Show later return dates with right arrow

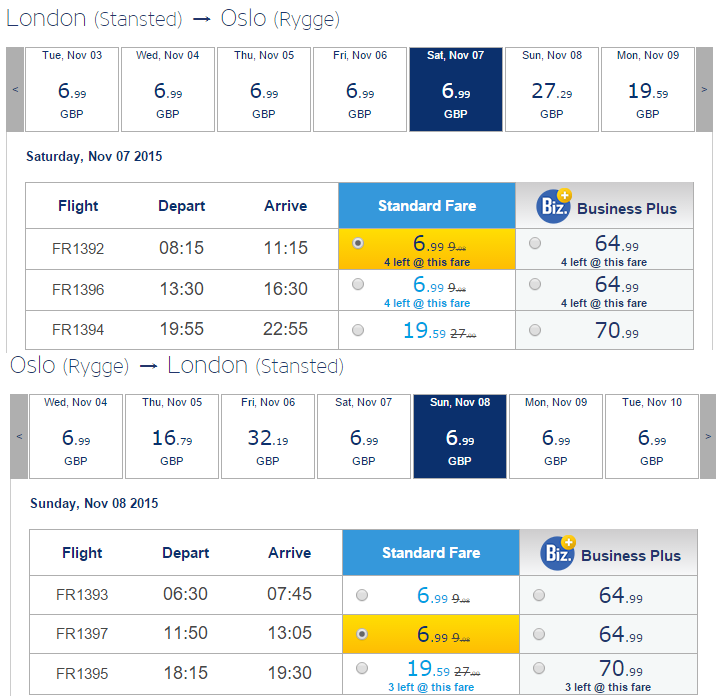pos(708,436)
